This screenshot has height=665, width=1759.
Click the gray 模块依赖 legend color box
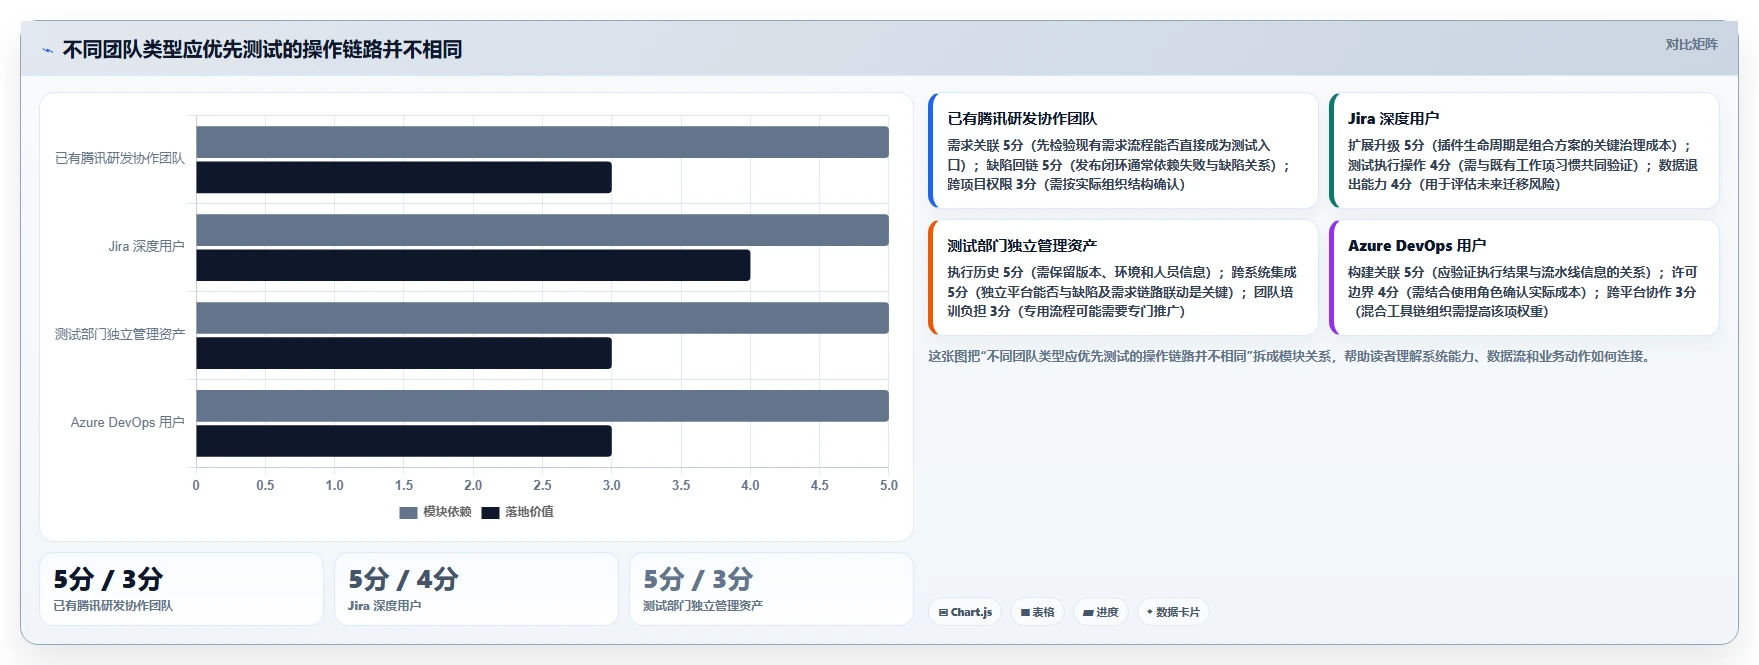408,513
